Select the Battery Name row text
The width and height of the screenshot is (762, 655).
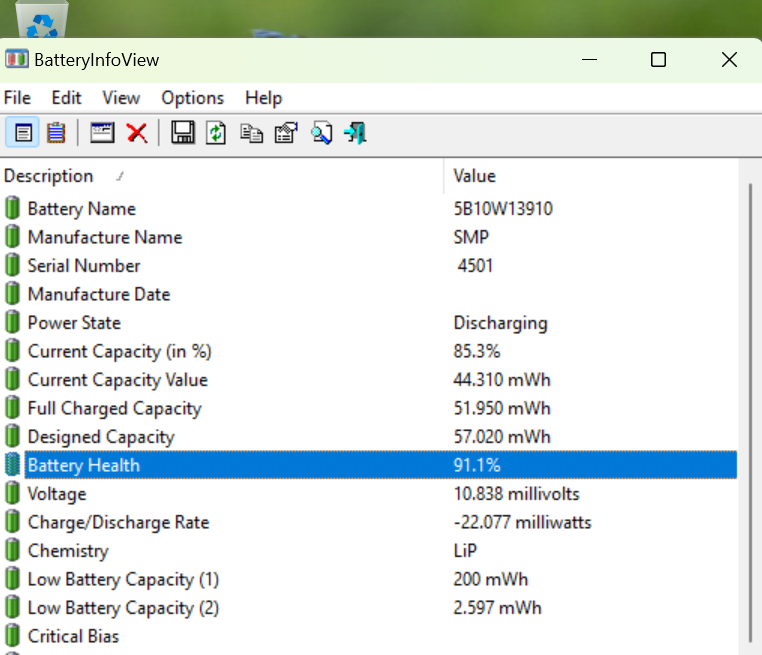point(82,209)
